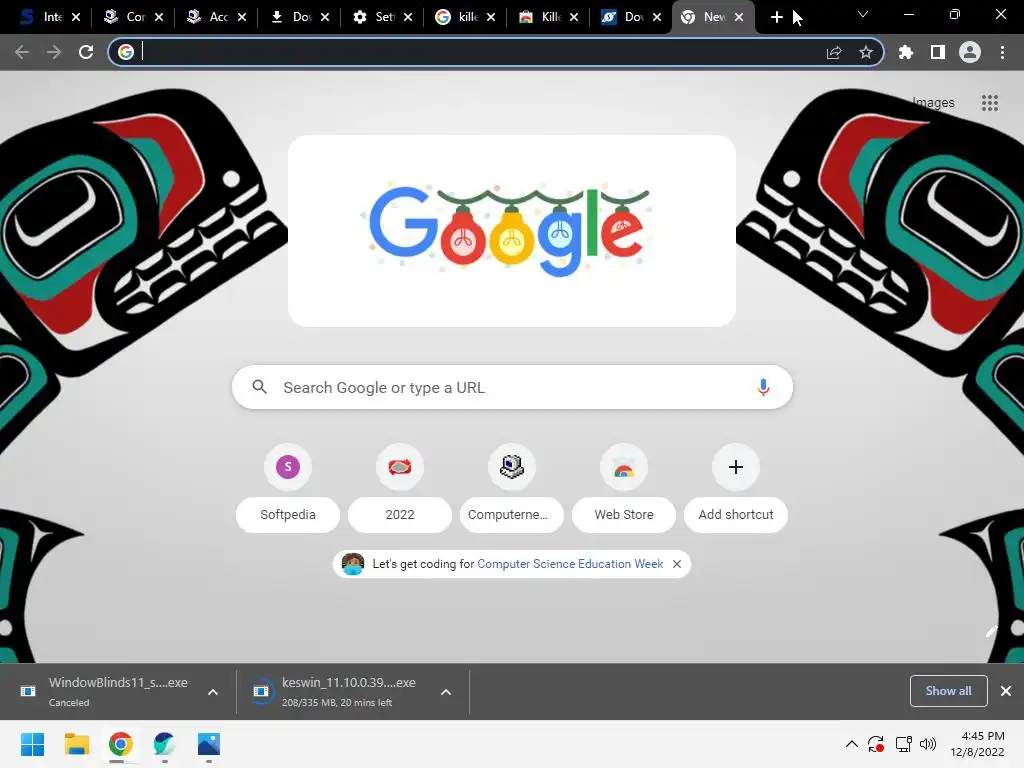Add a new shortcut

[736, 488]
